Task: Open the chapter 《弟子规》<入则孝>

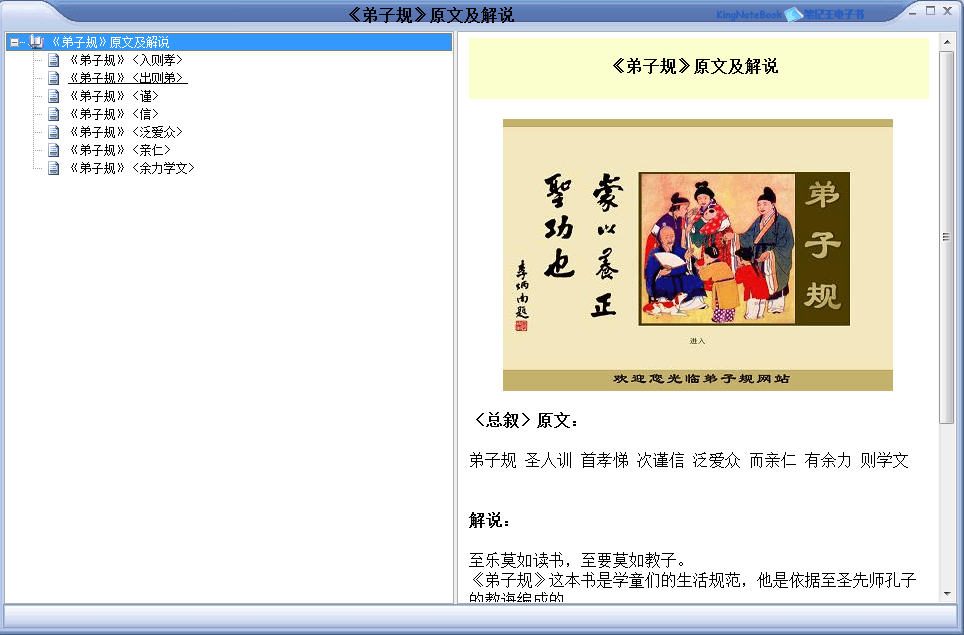Action: coord(126,60)
